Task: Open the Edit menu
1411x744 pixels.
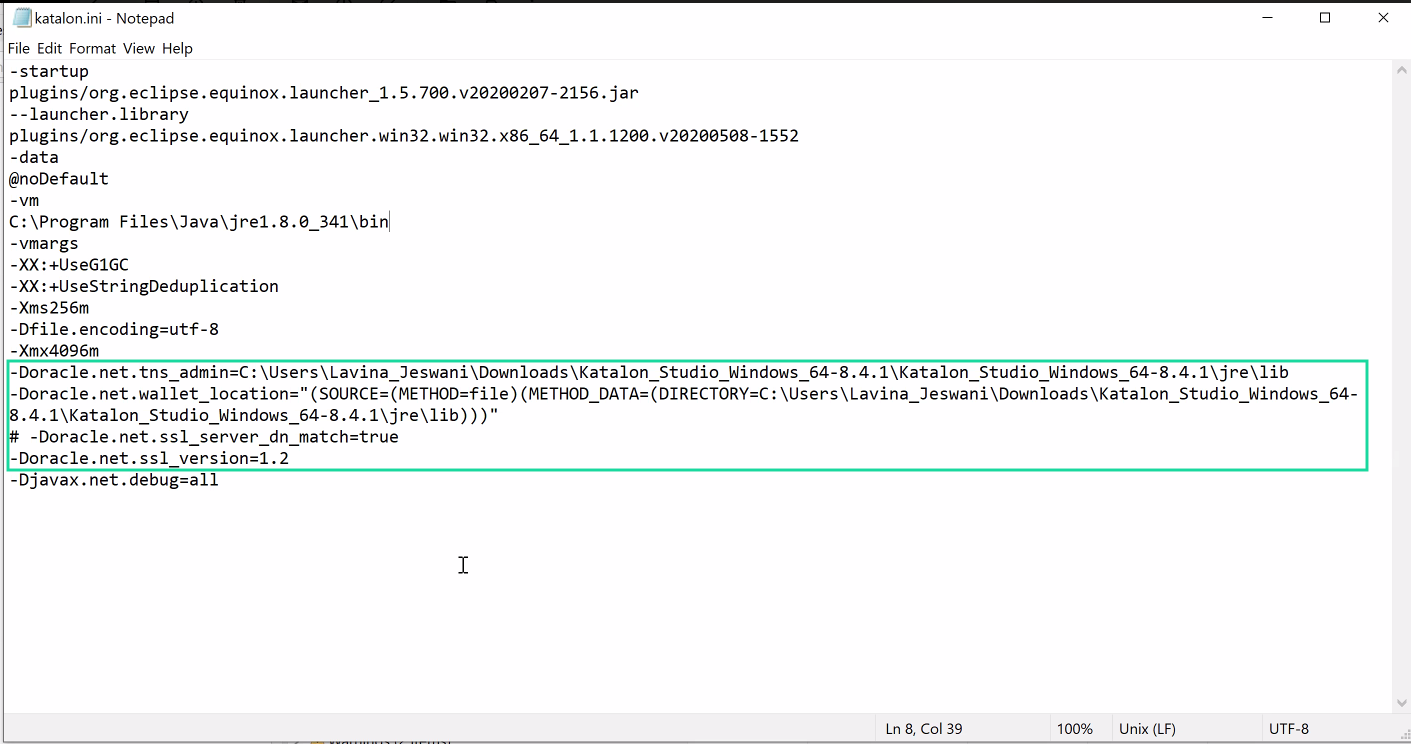Action: point(50,48)
